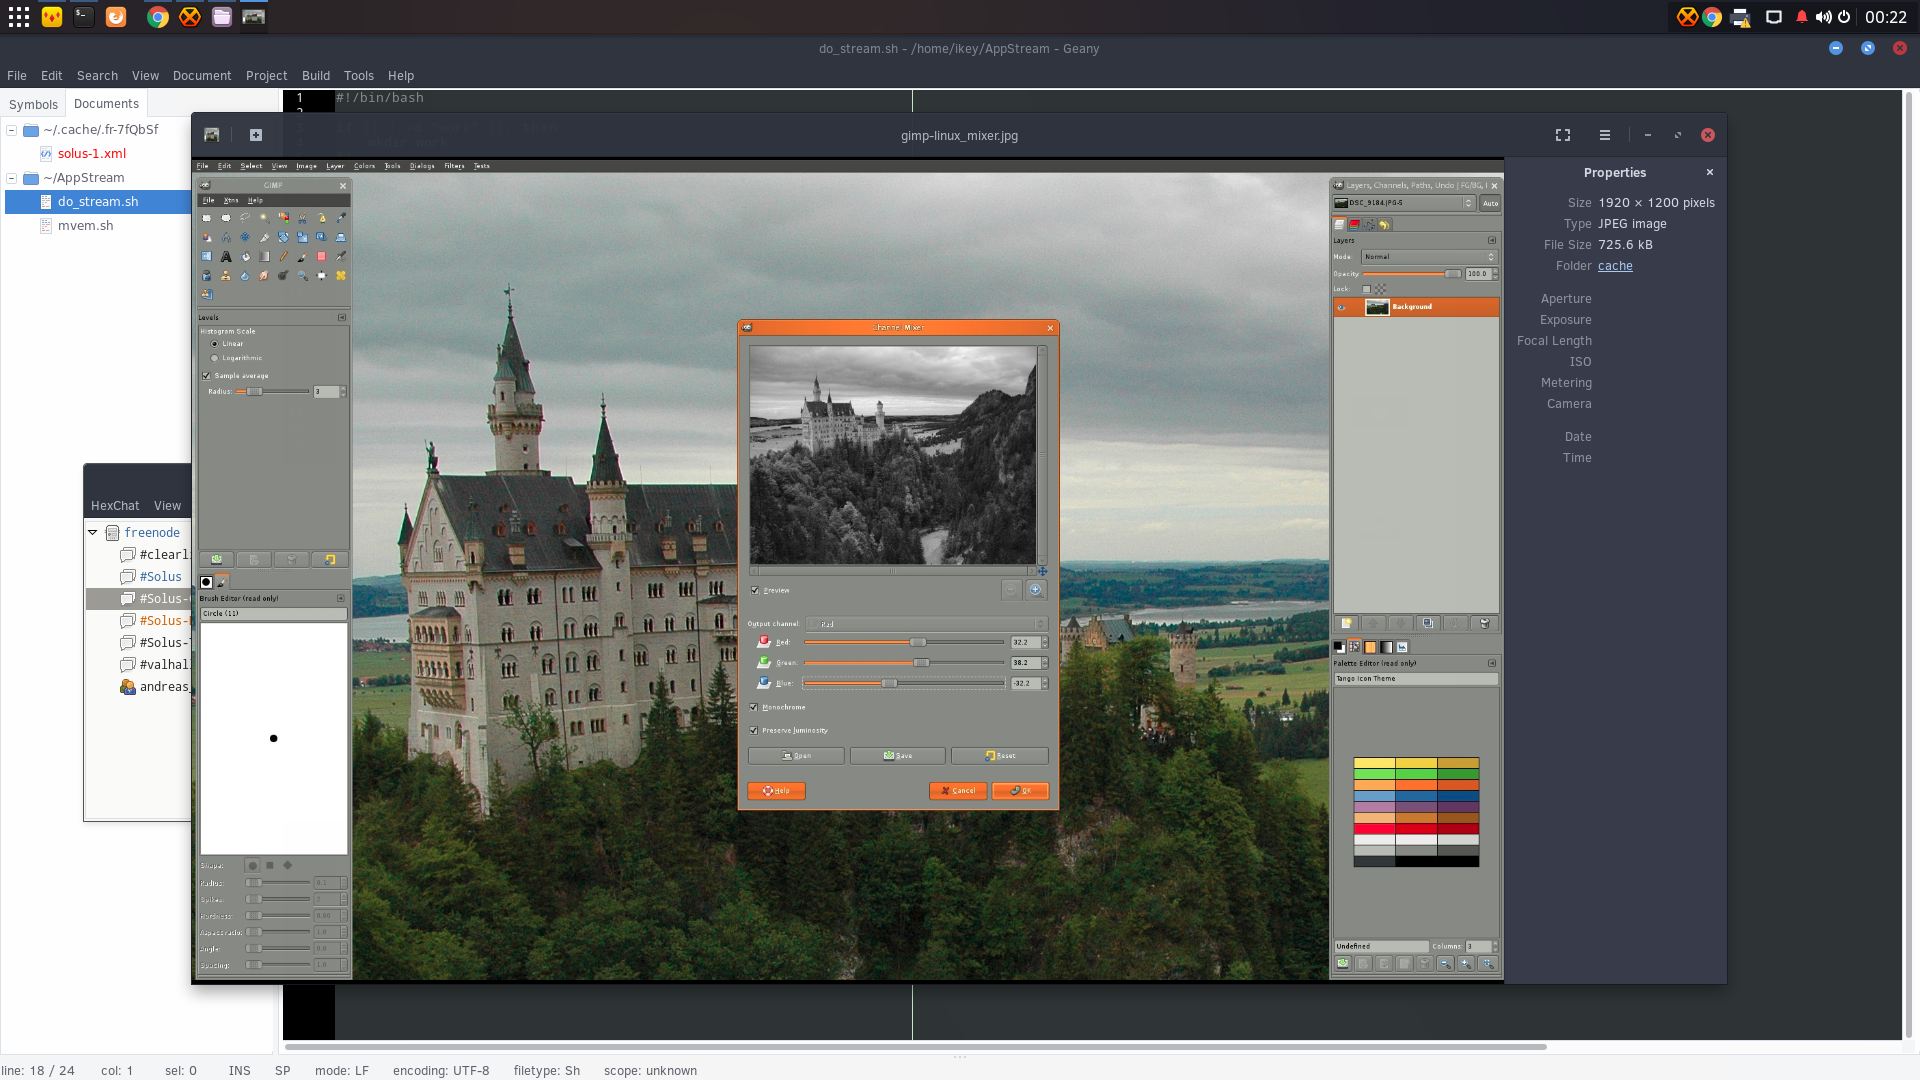Open the terminal from the top panel
Image resolution: width=1920 pixels, height=1080 pixels.
(84, 17)
